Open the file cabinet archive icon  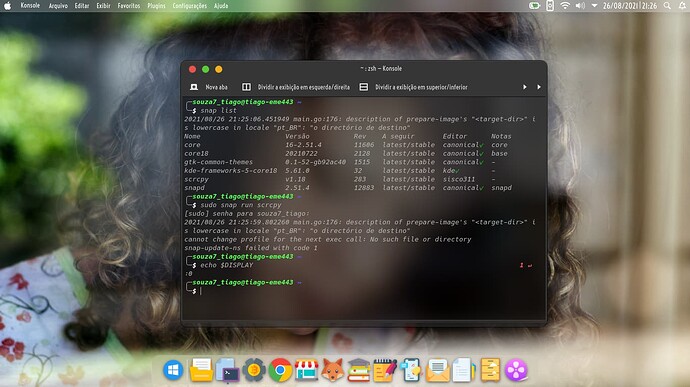490,370
